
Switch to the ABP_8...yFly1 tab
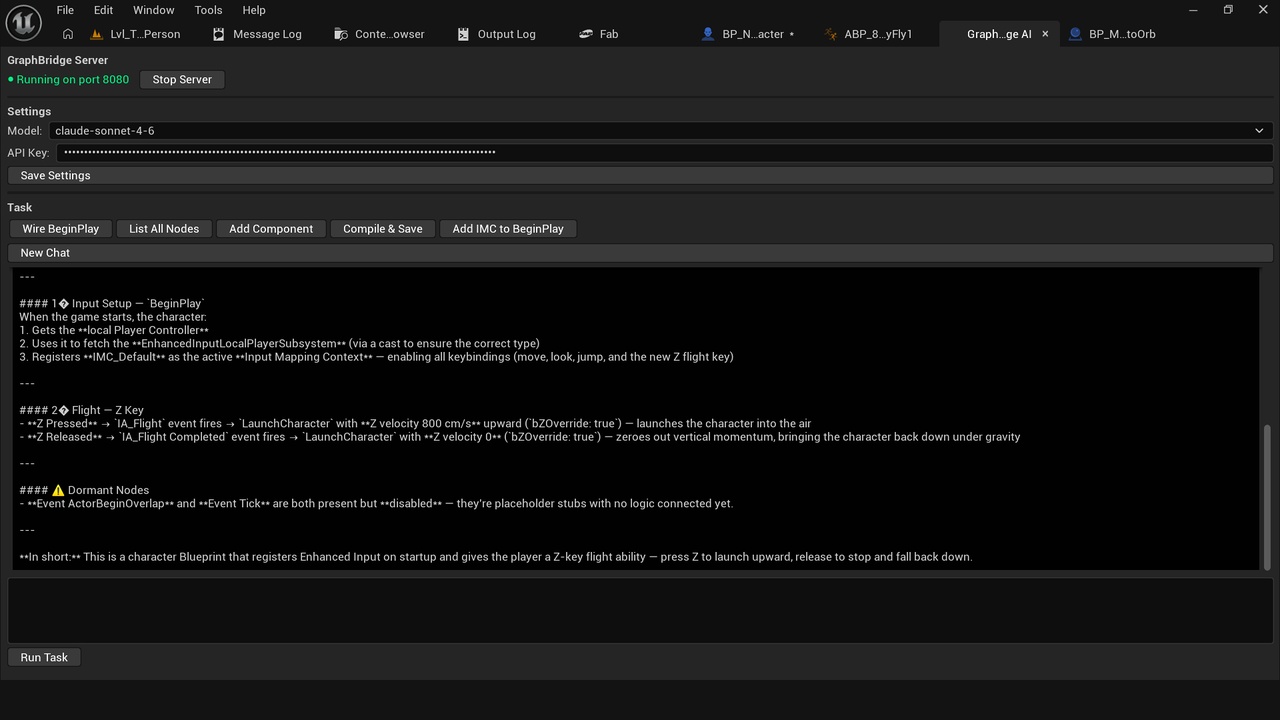point(878,34)
